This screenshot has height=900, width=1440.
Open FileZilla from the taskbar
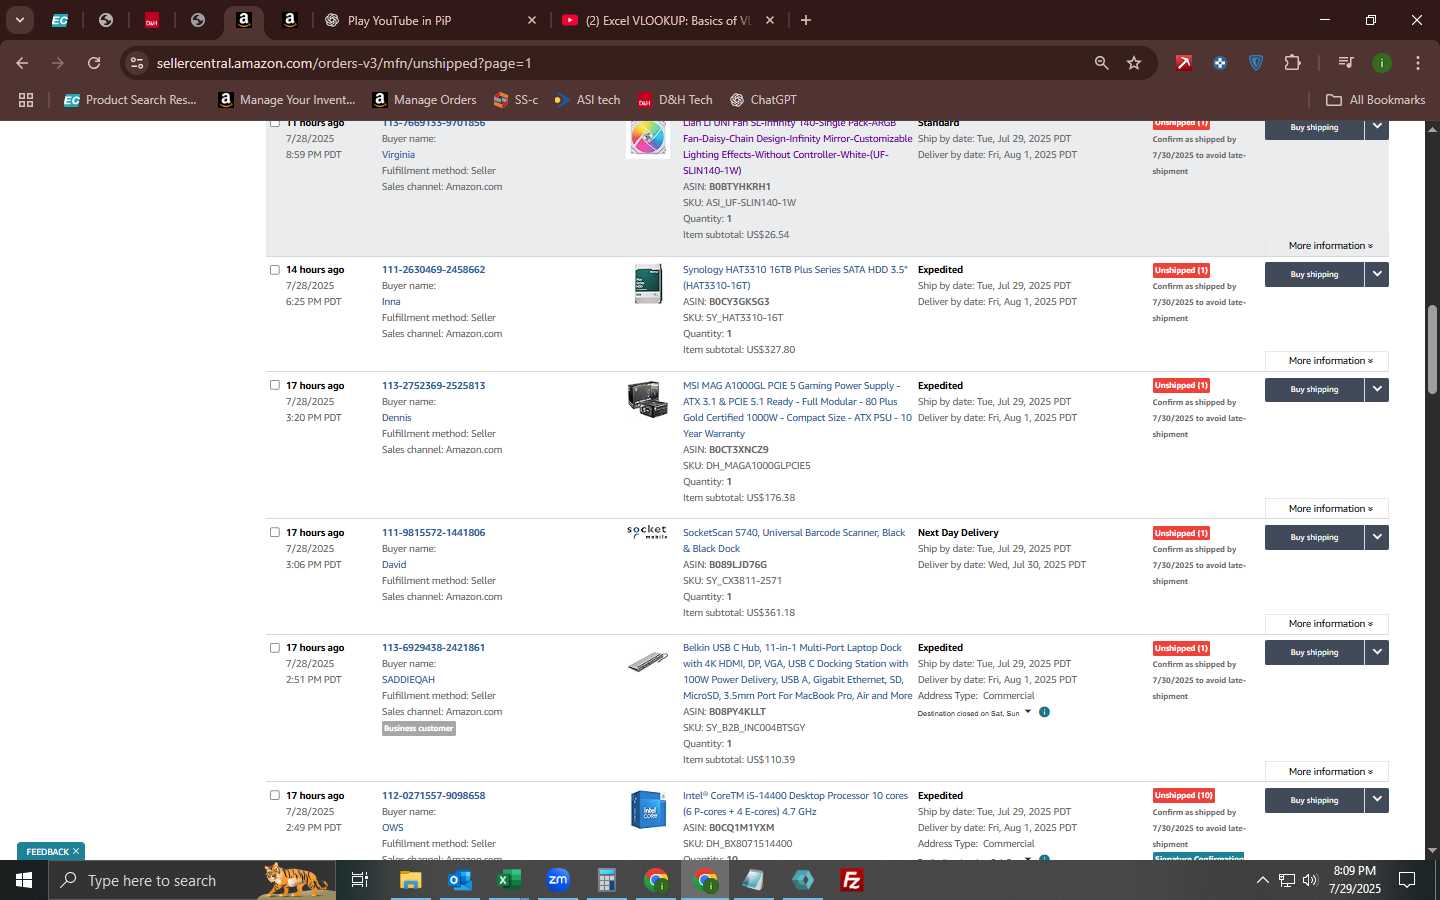pyautogui.click(x=852, y=880)
